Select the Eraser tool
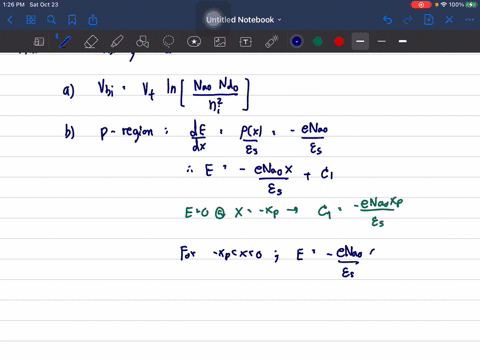The width and height of the screenshot is (480, 360). [91, 42]
